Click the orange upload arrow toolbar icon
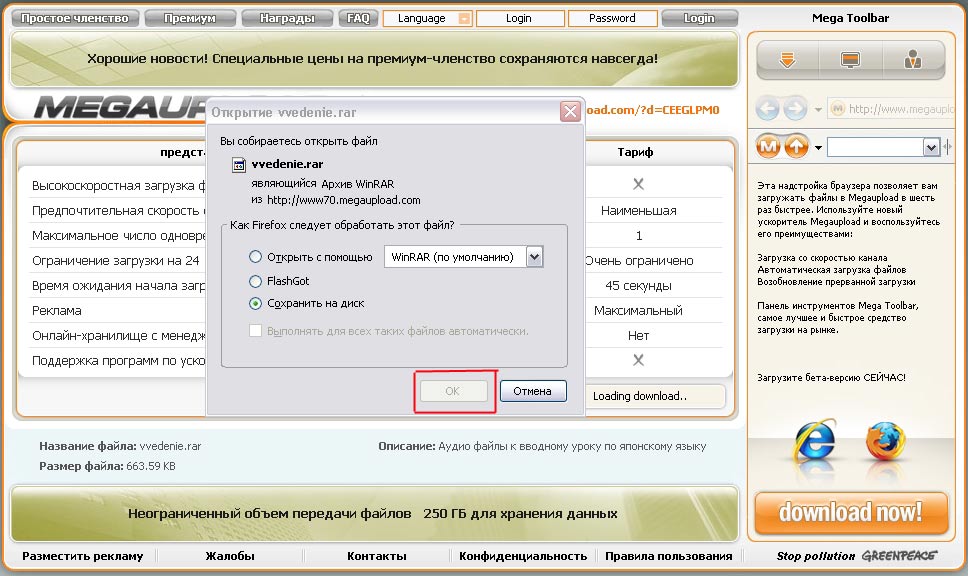Viewport: 968px width, 576px height. [796, 146]
